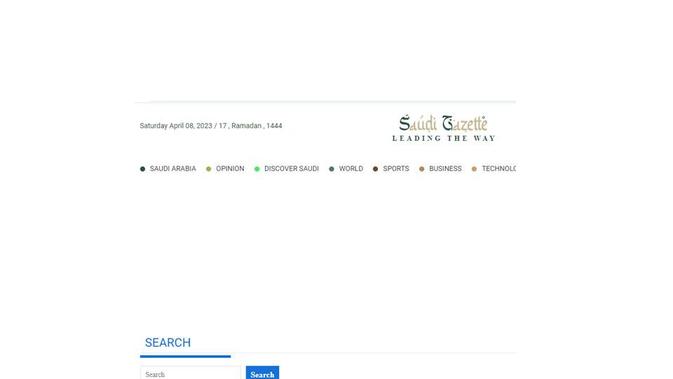Screen dimensions: 673x379
Task: Open DISCOVER SAUDI section
Action: 291,169
